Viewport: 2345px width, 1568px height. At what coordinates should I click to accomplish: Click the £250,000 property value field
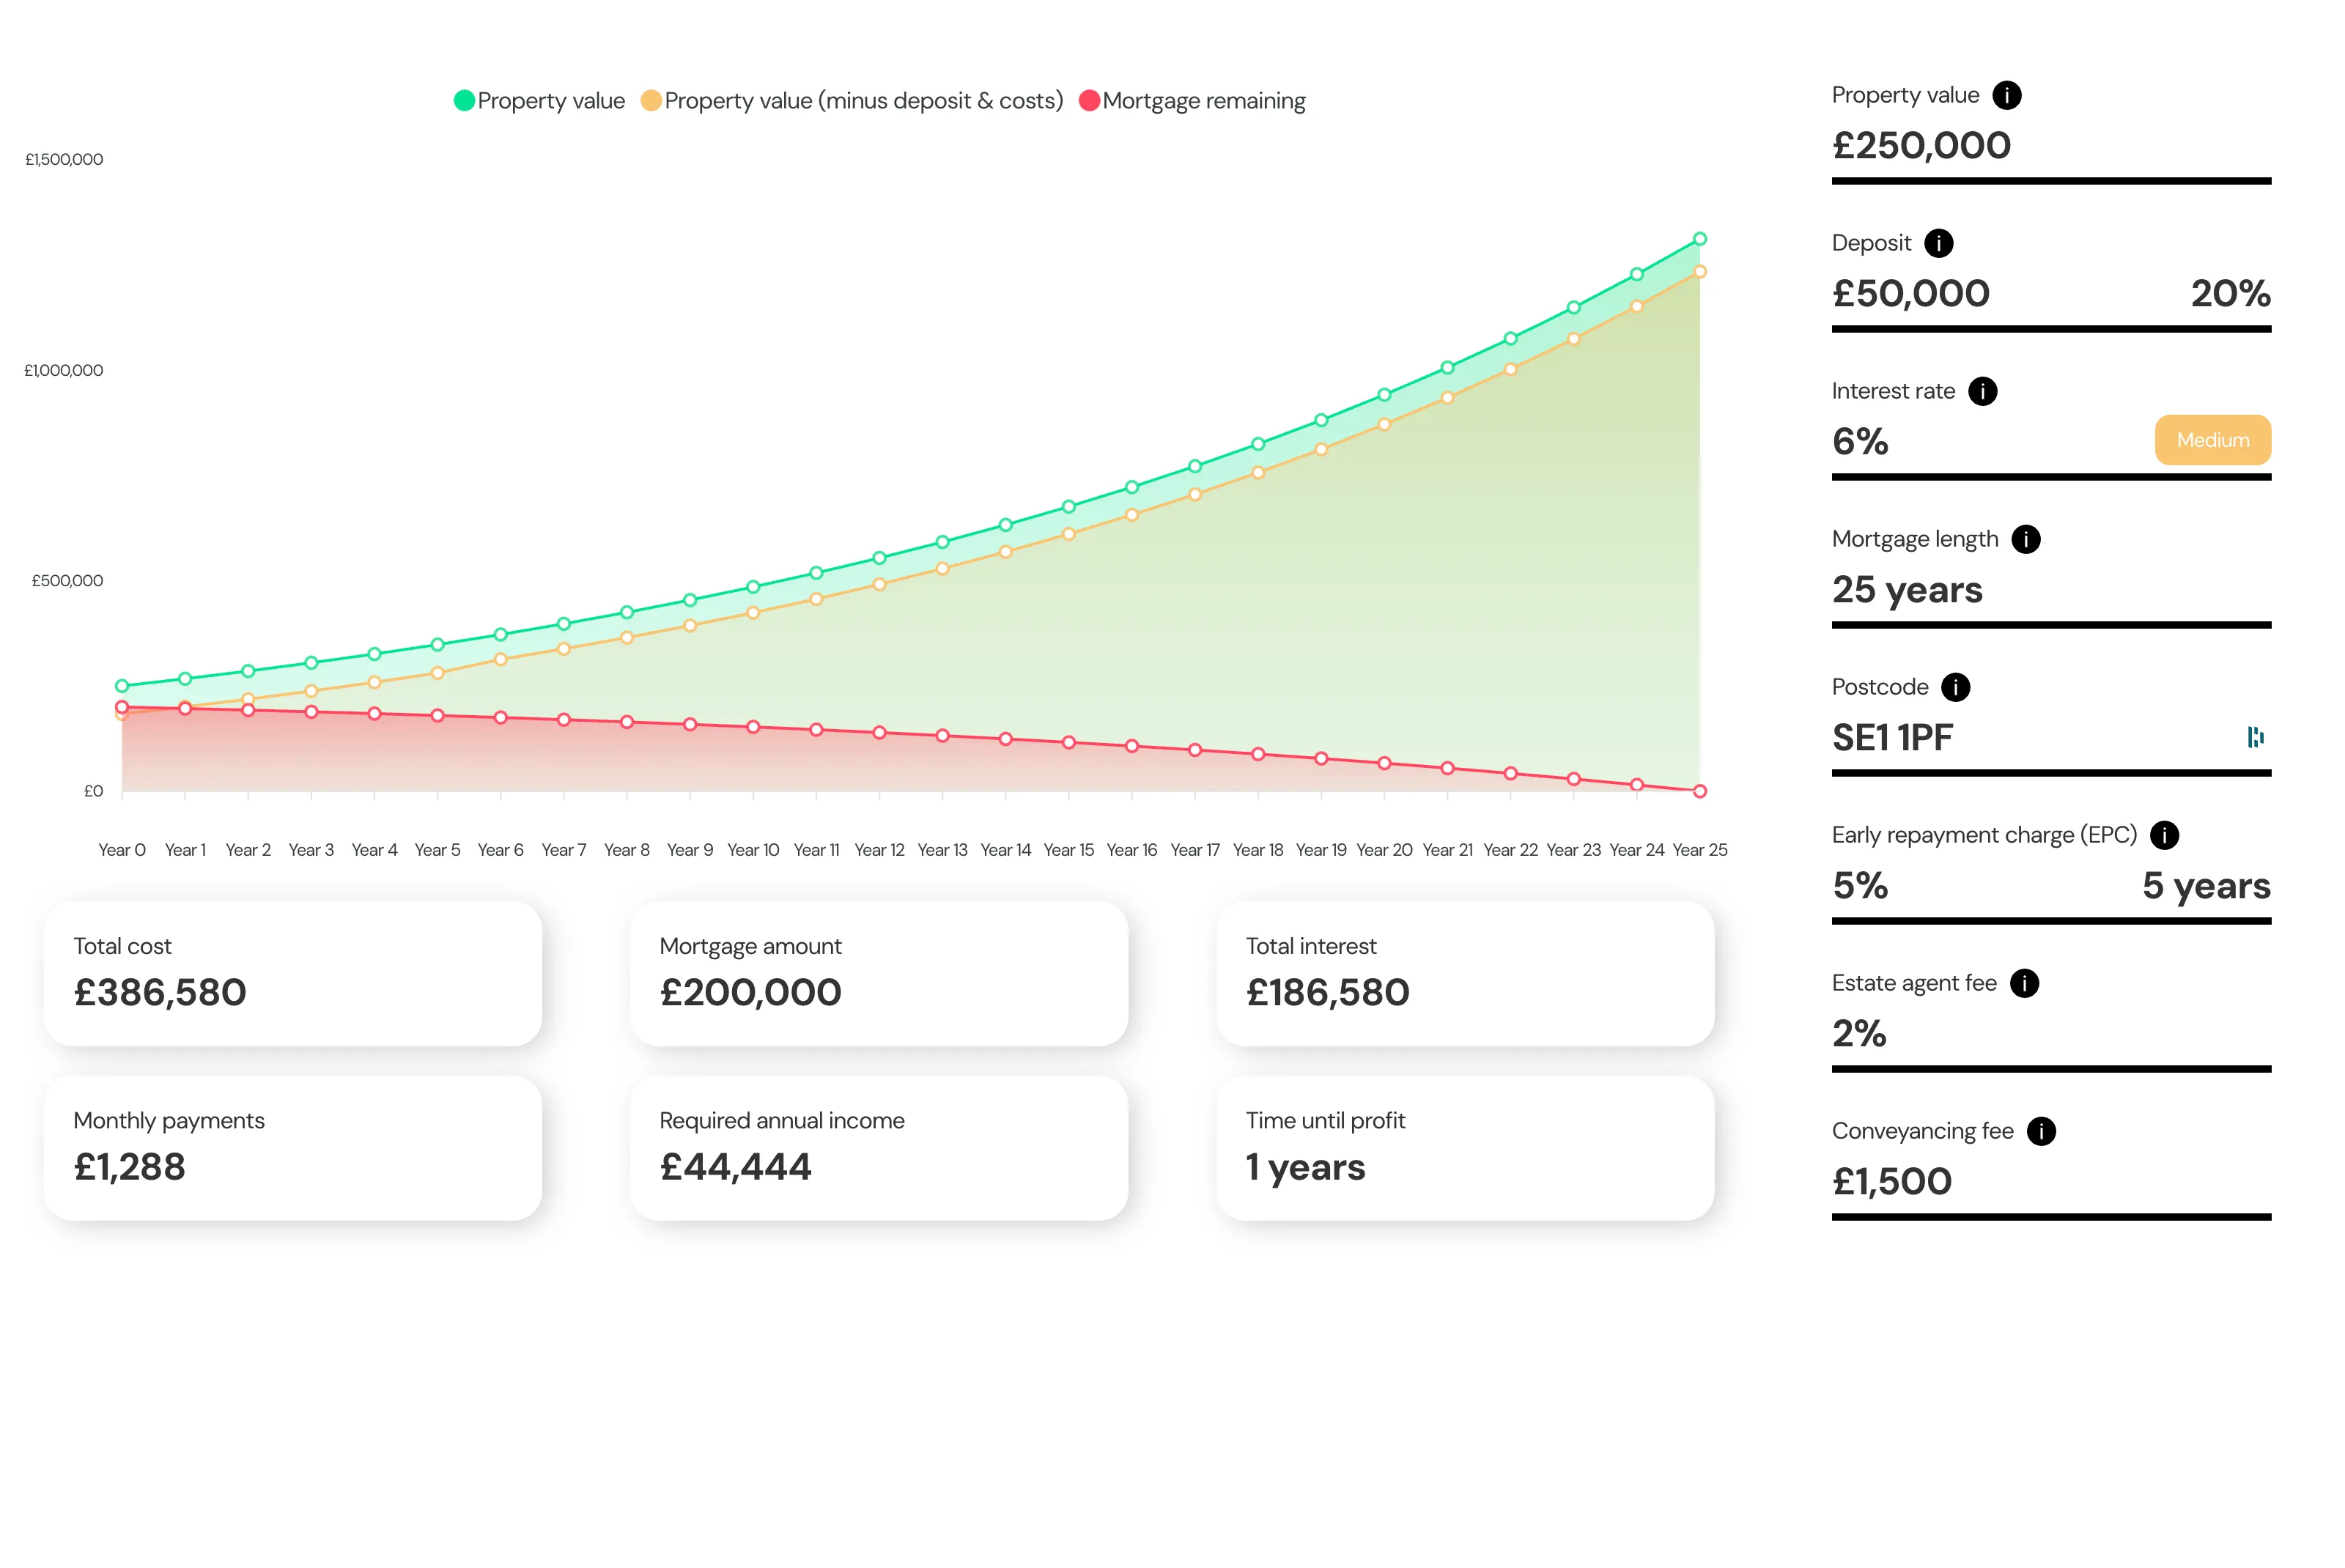point(1921,146)
